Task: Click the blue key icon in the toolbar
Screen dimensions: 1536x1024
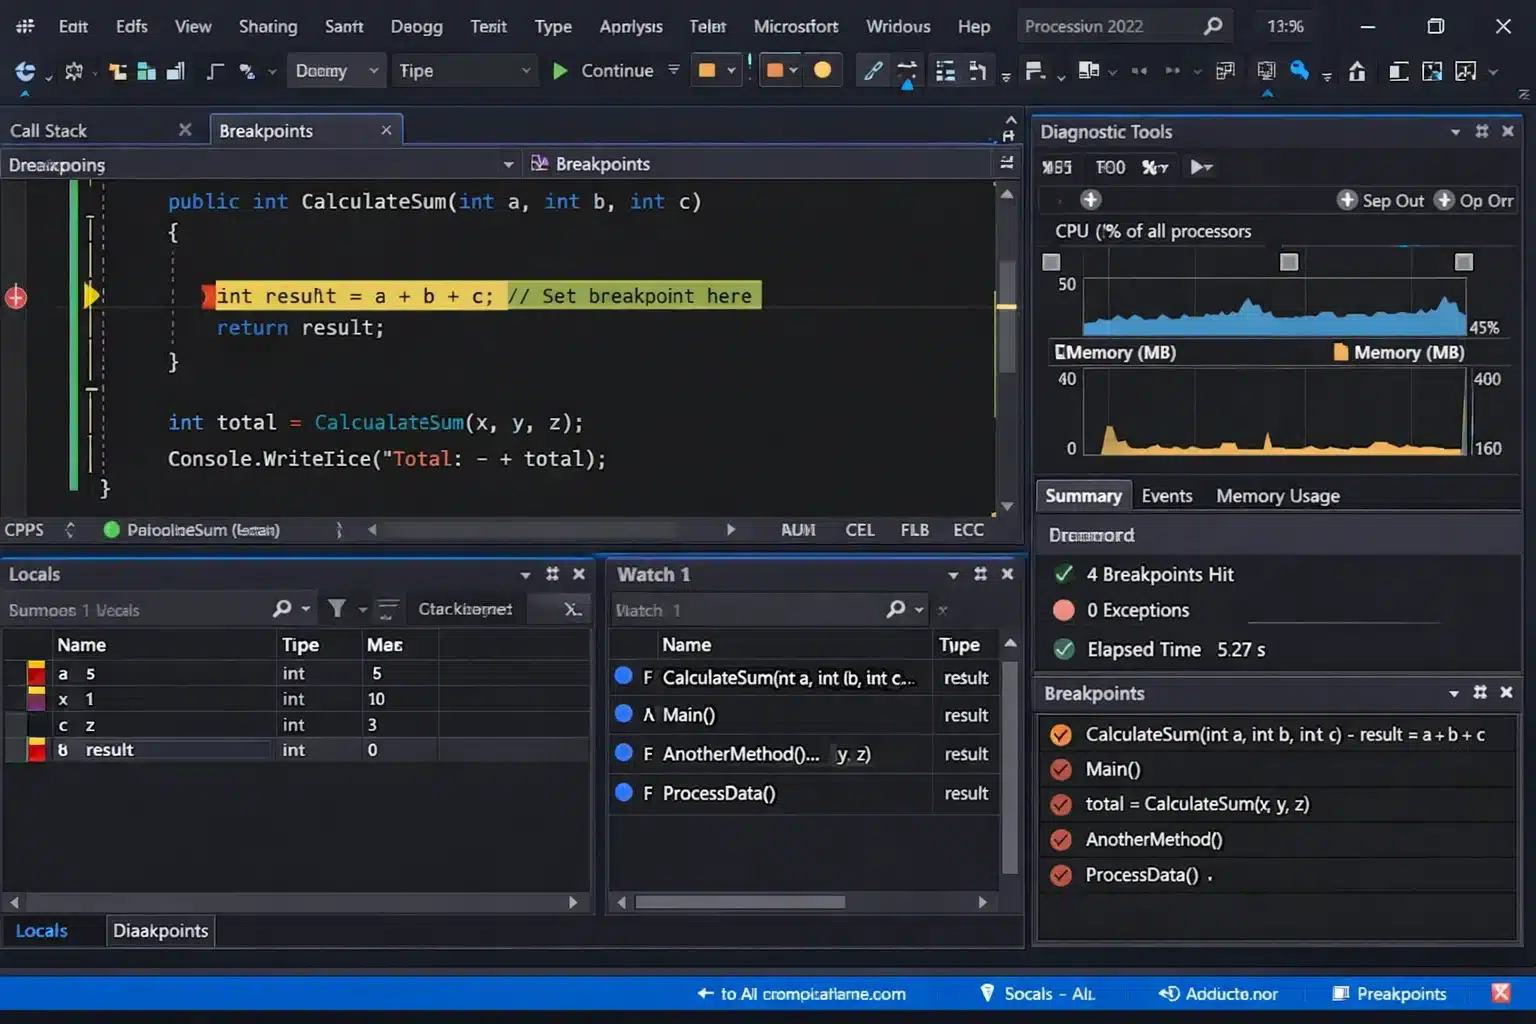Action: pyautogui.click(x=1300, y=72)
